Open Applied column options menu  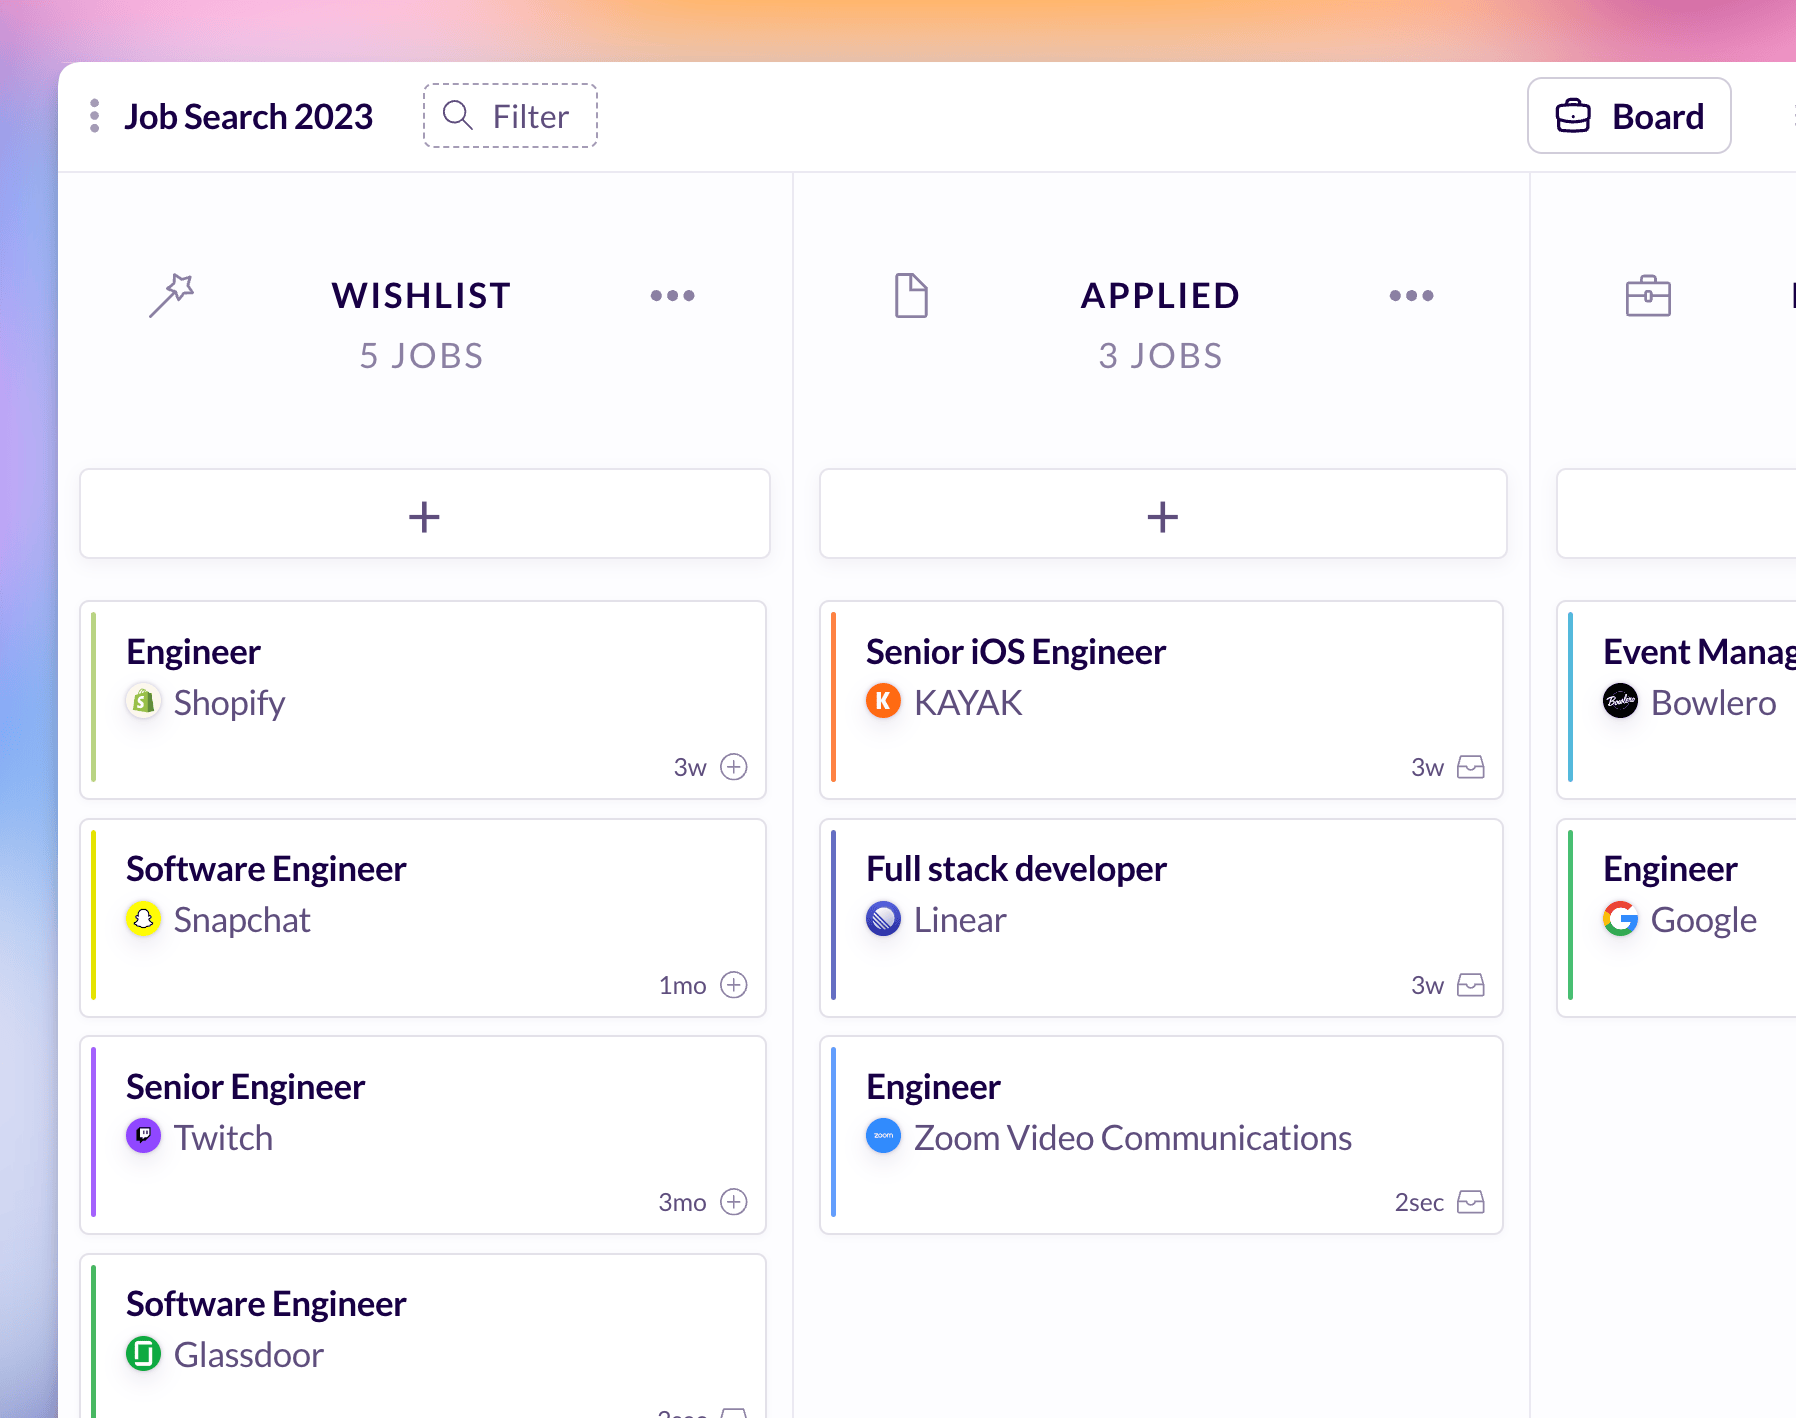point(1411,296)
